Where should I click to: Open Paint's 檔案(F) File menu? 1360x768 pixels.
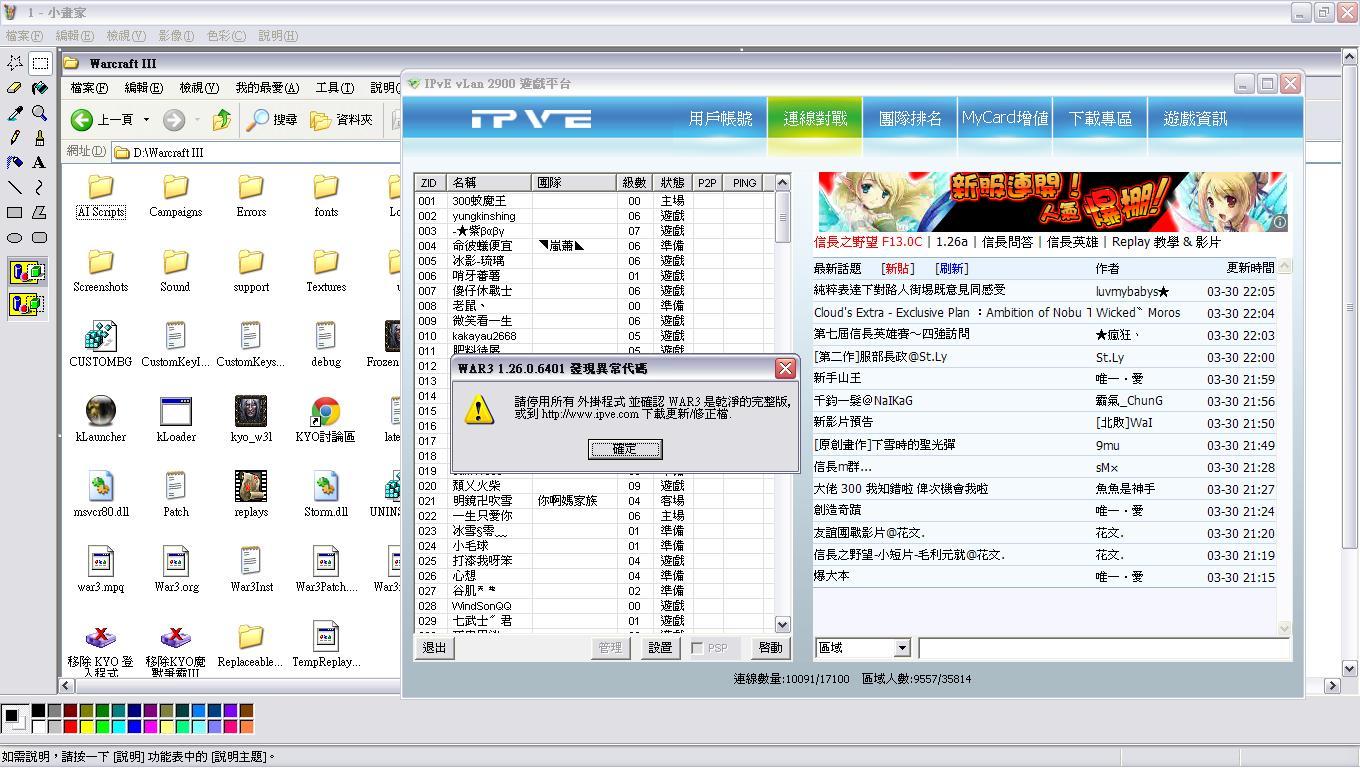(24, 36)
